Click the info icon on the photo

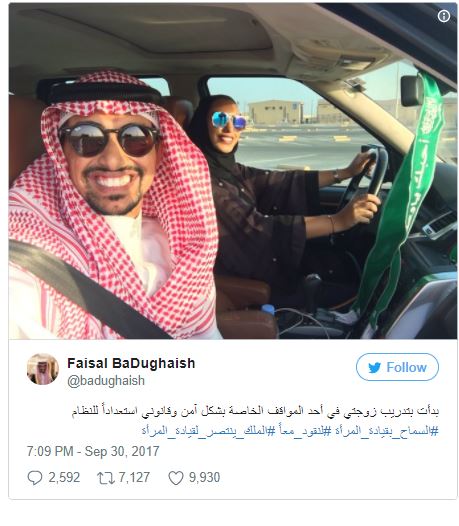[444, 15]
